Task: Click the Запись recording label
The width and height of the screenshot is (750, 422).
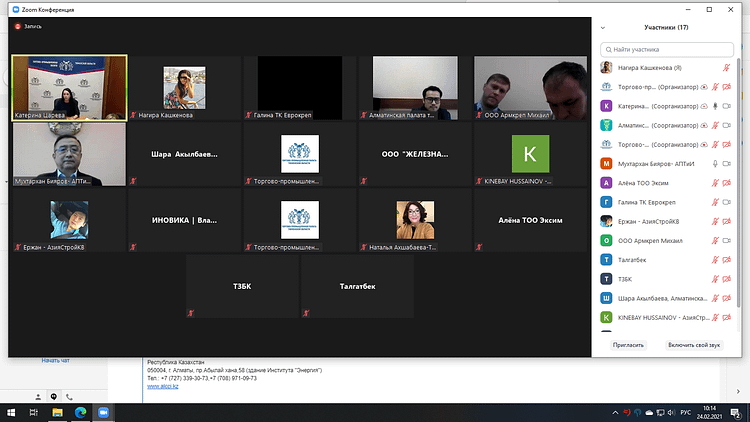Action: coord(33,27)
